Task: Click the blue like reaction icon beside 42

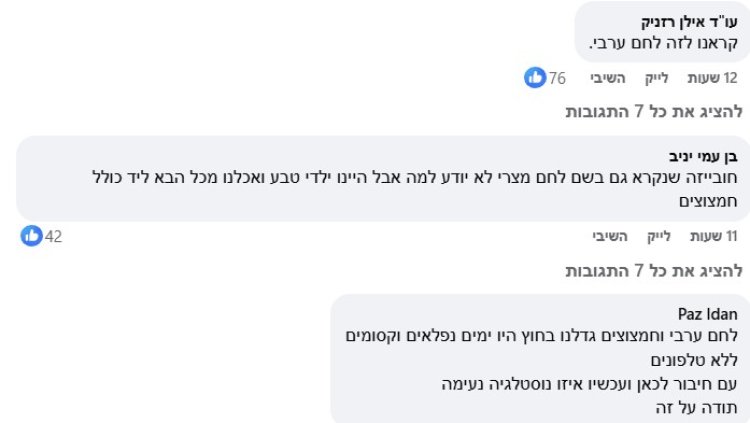Action: point(32,236)
